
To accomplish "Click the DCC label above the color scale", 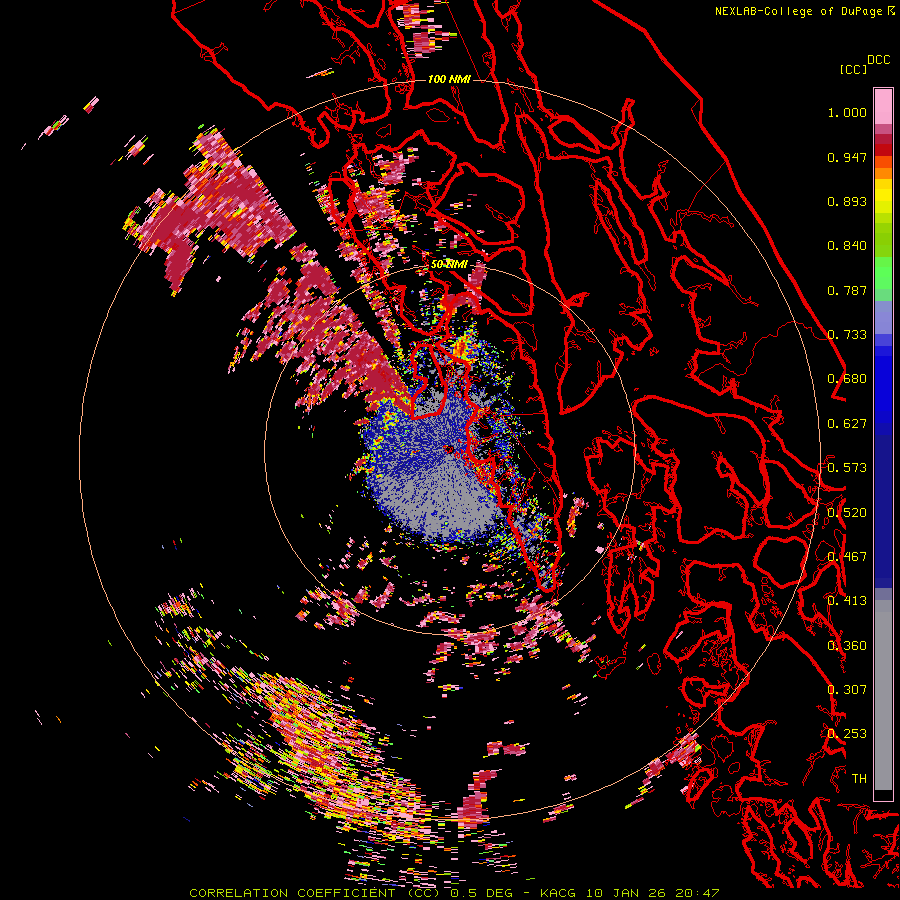I will point(879,60).
